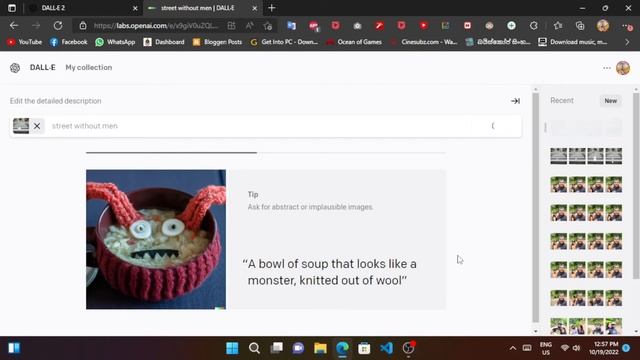This screenshot has height=360, width=640.
Task: Open File Explorer from taskbar
Action: 320,348
